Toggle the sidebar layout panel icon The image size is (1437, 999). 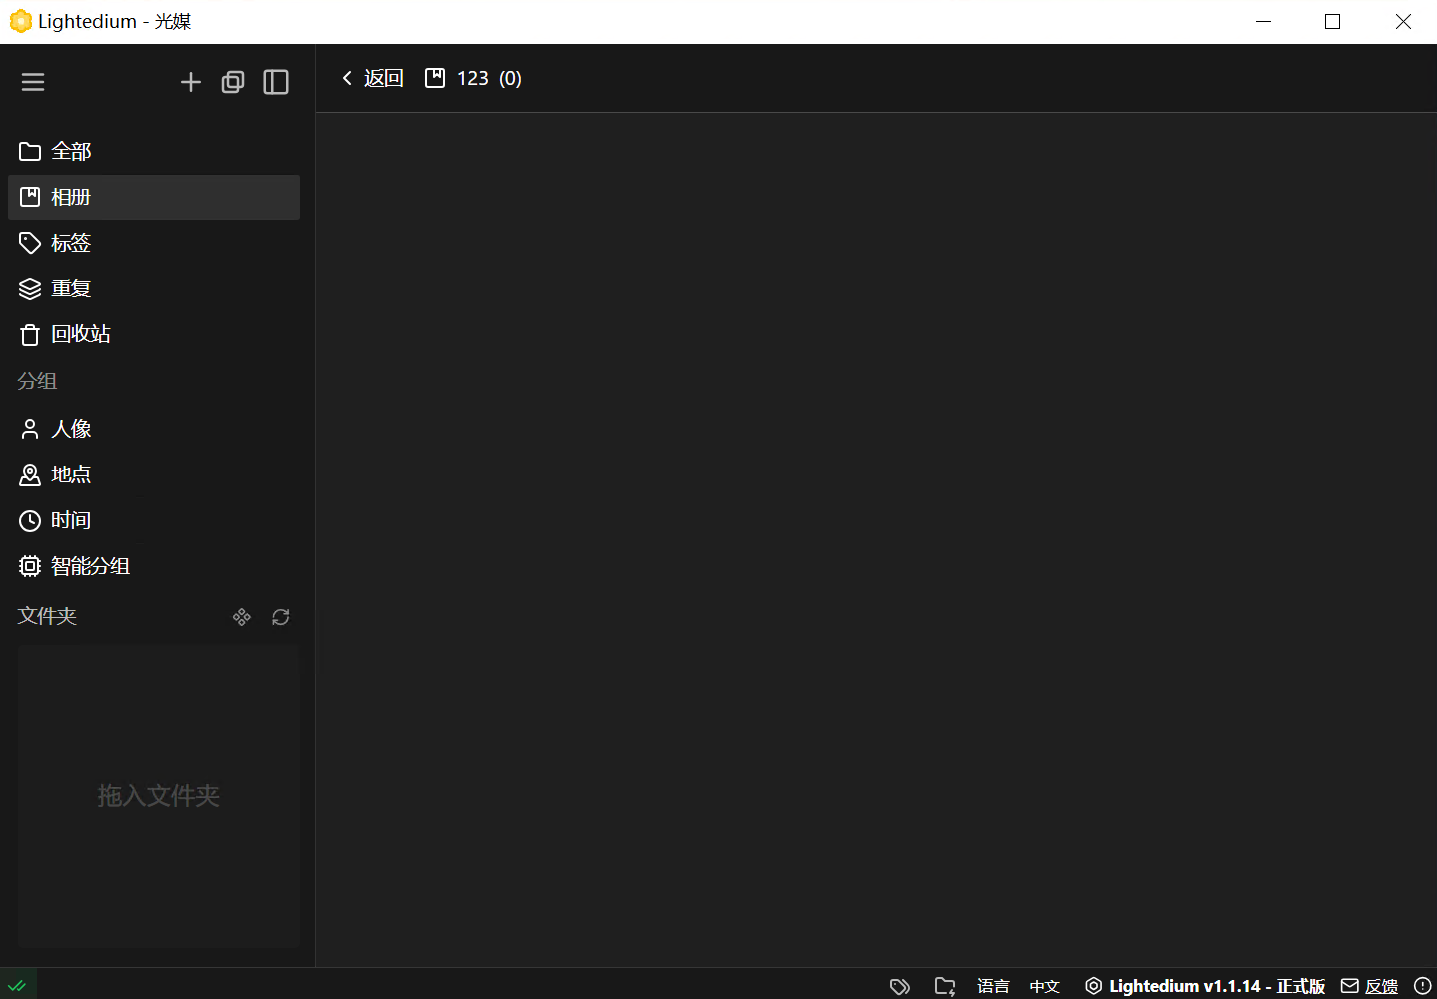(276, 81)
